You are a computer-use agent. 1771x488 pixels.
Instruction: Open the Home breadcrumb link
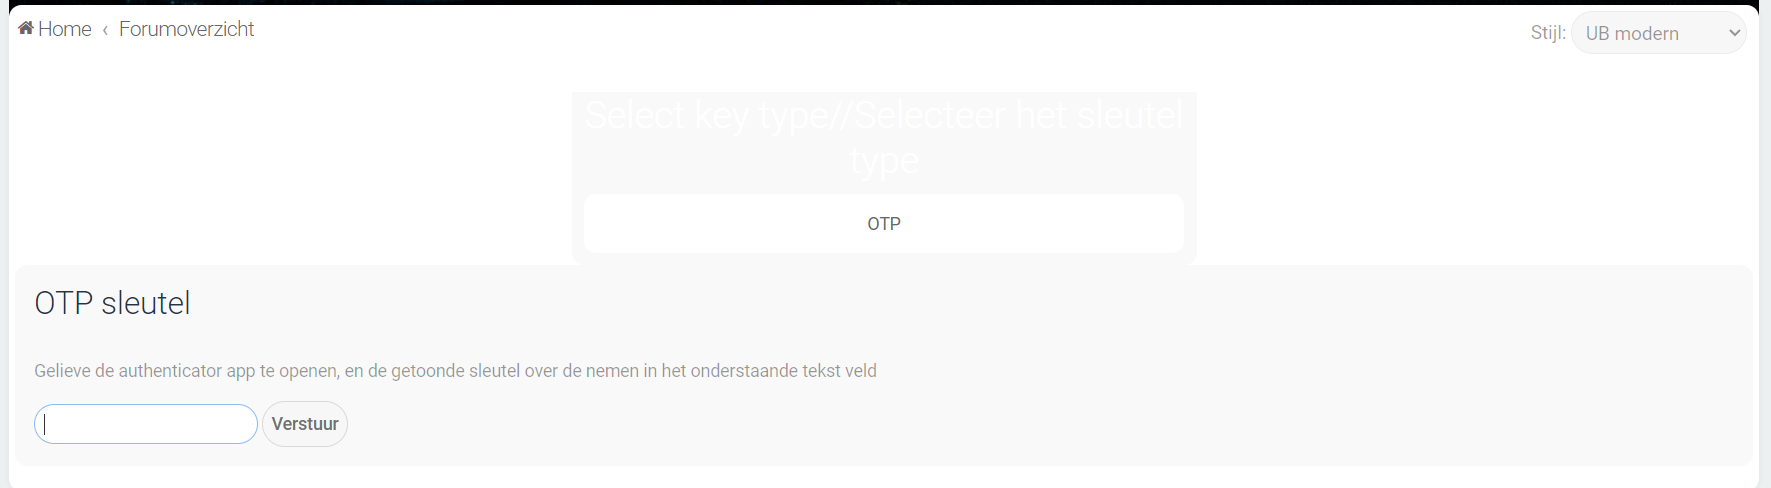pyautogui.click(x=65, y=30)
